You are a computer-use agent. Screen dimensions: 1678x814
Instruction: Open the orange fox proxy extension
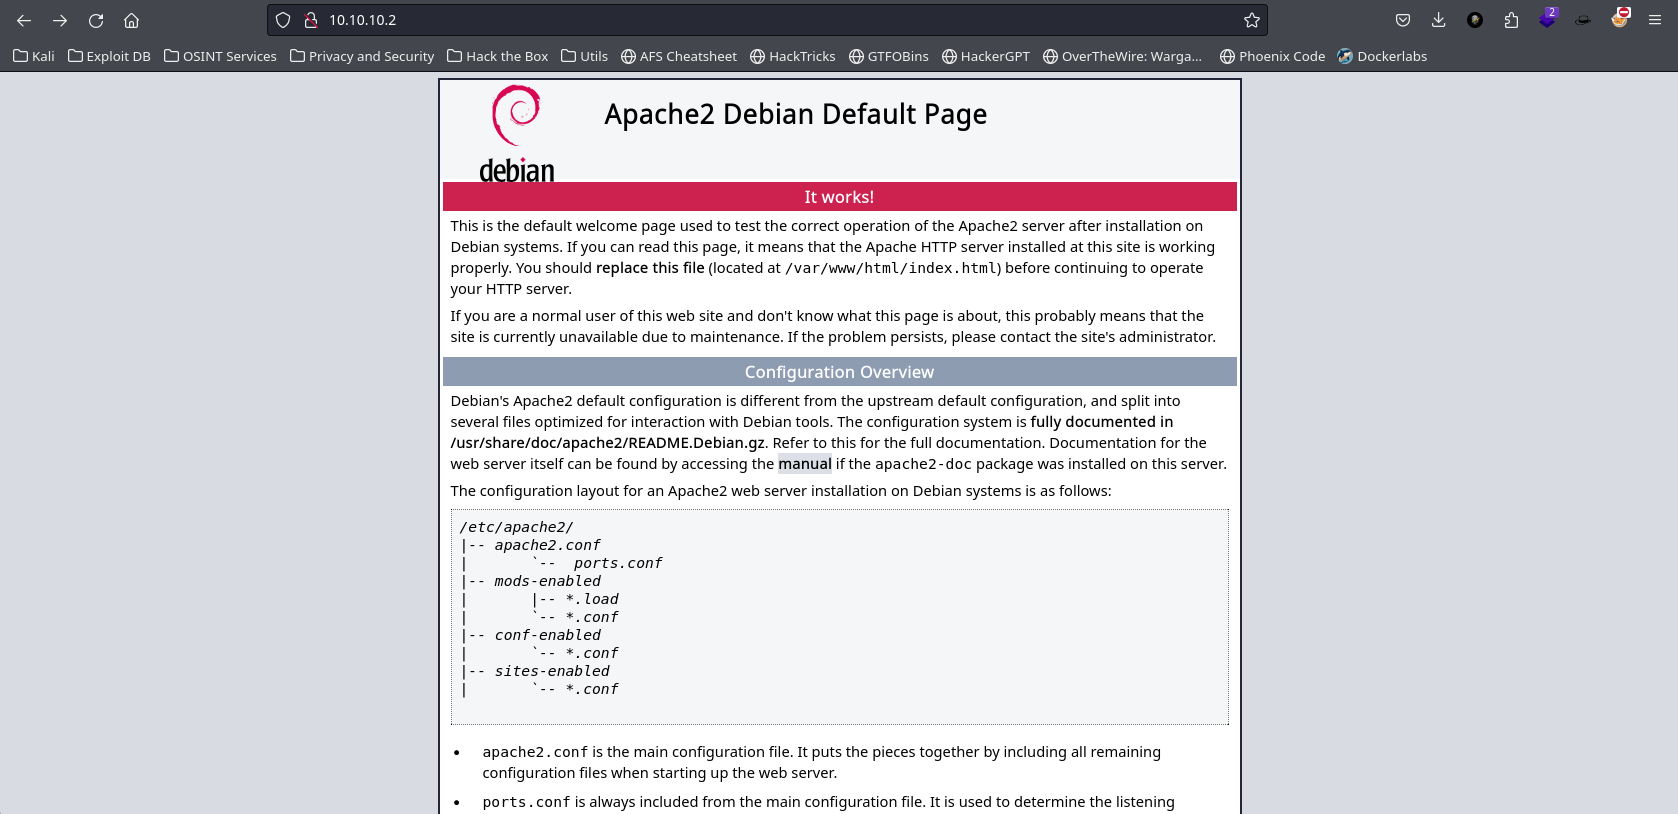1620,18
